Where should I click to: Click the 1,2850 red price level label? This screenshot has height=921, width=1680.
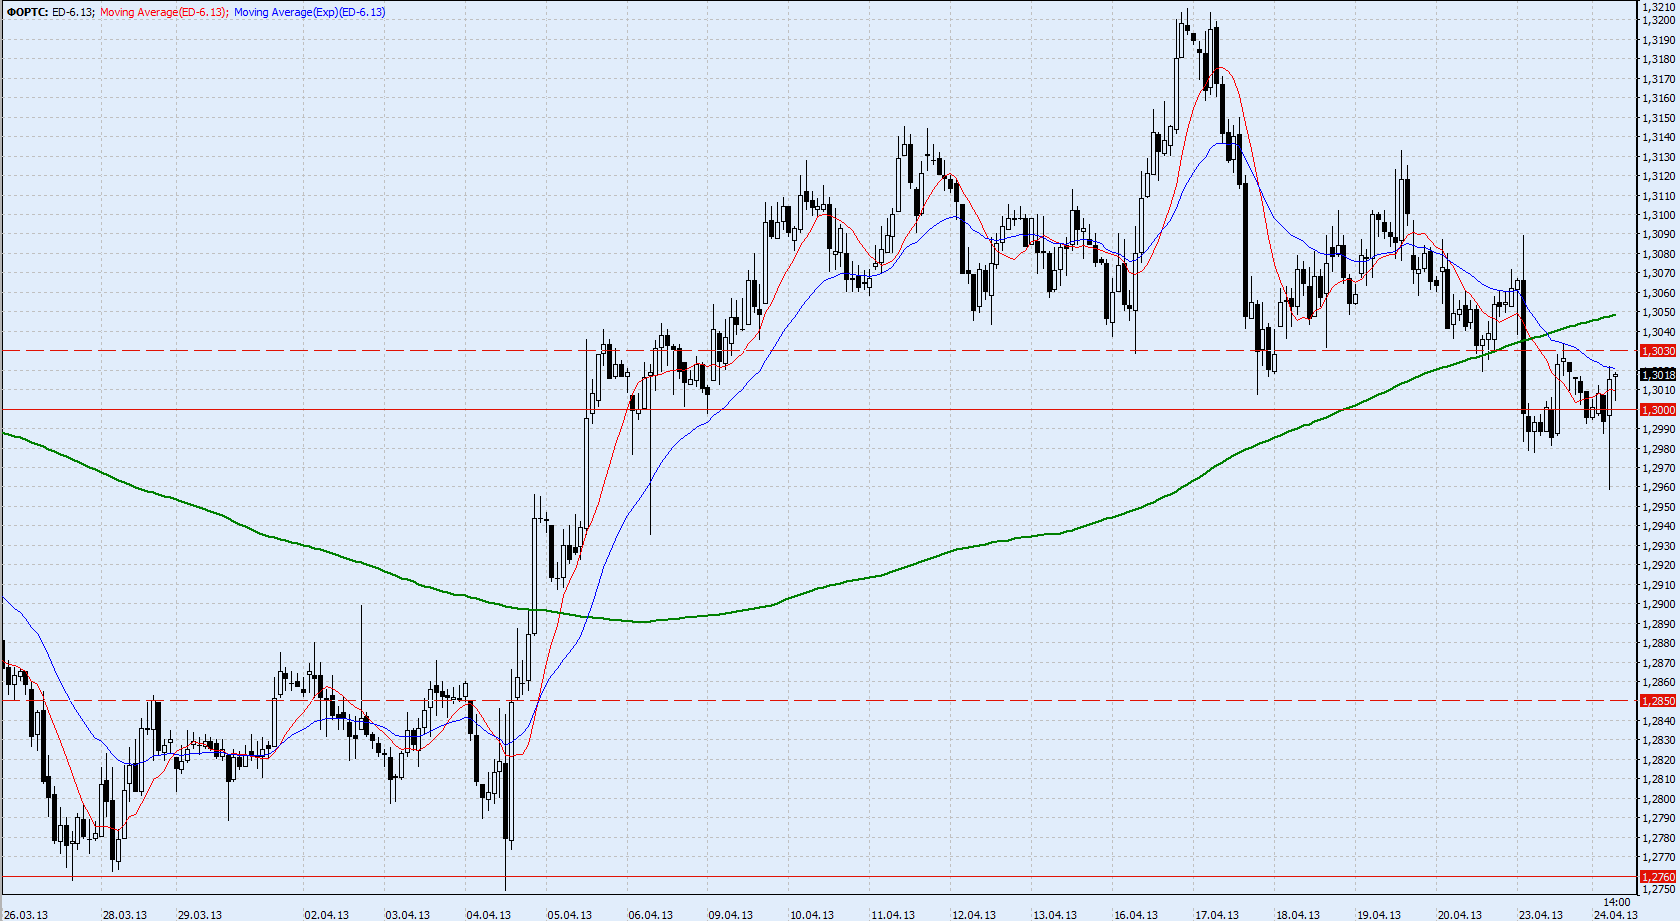1658,701
